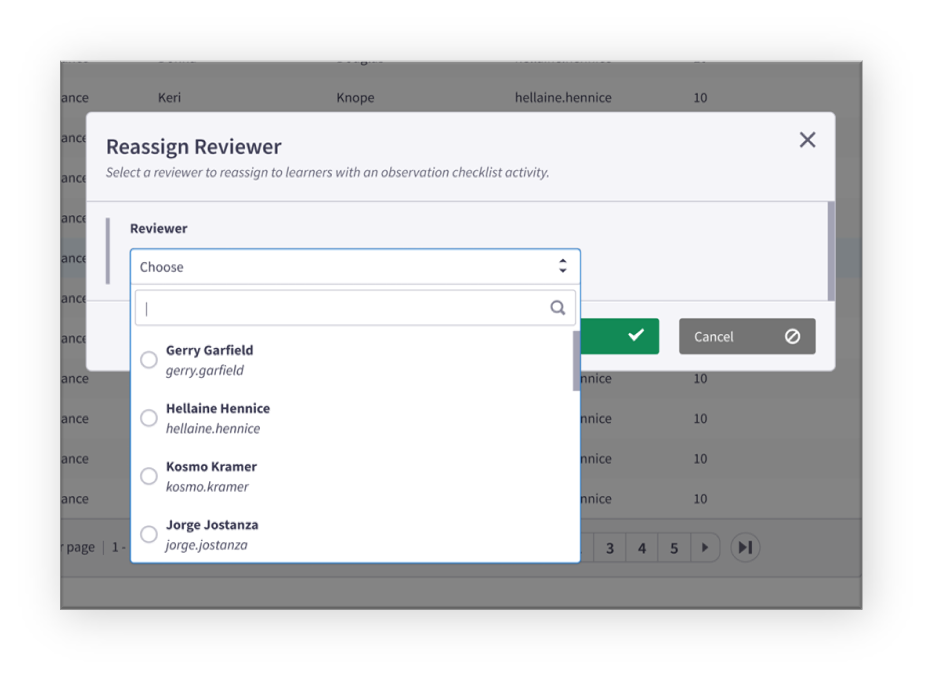Select the Keri Knope table row
Image resolution: width=932 pixels, height=679 pixels.
[400, 97]
